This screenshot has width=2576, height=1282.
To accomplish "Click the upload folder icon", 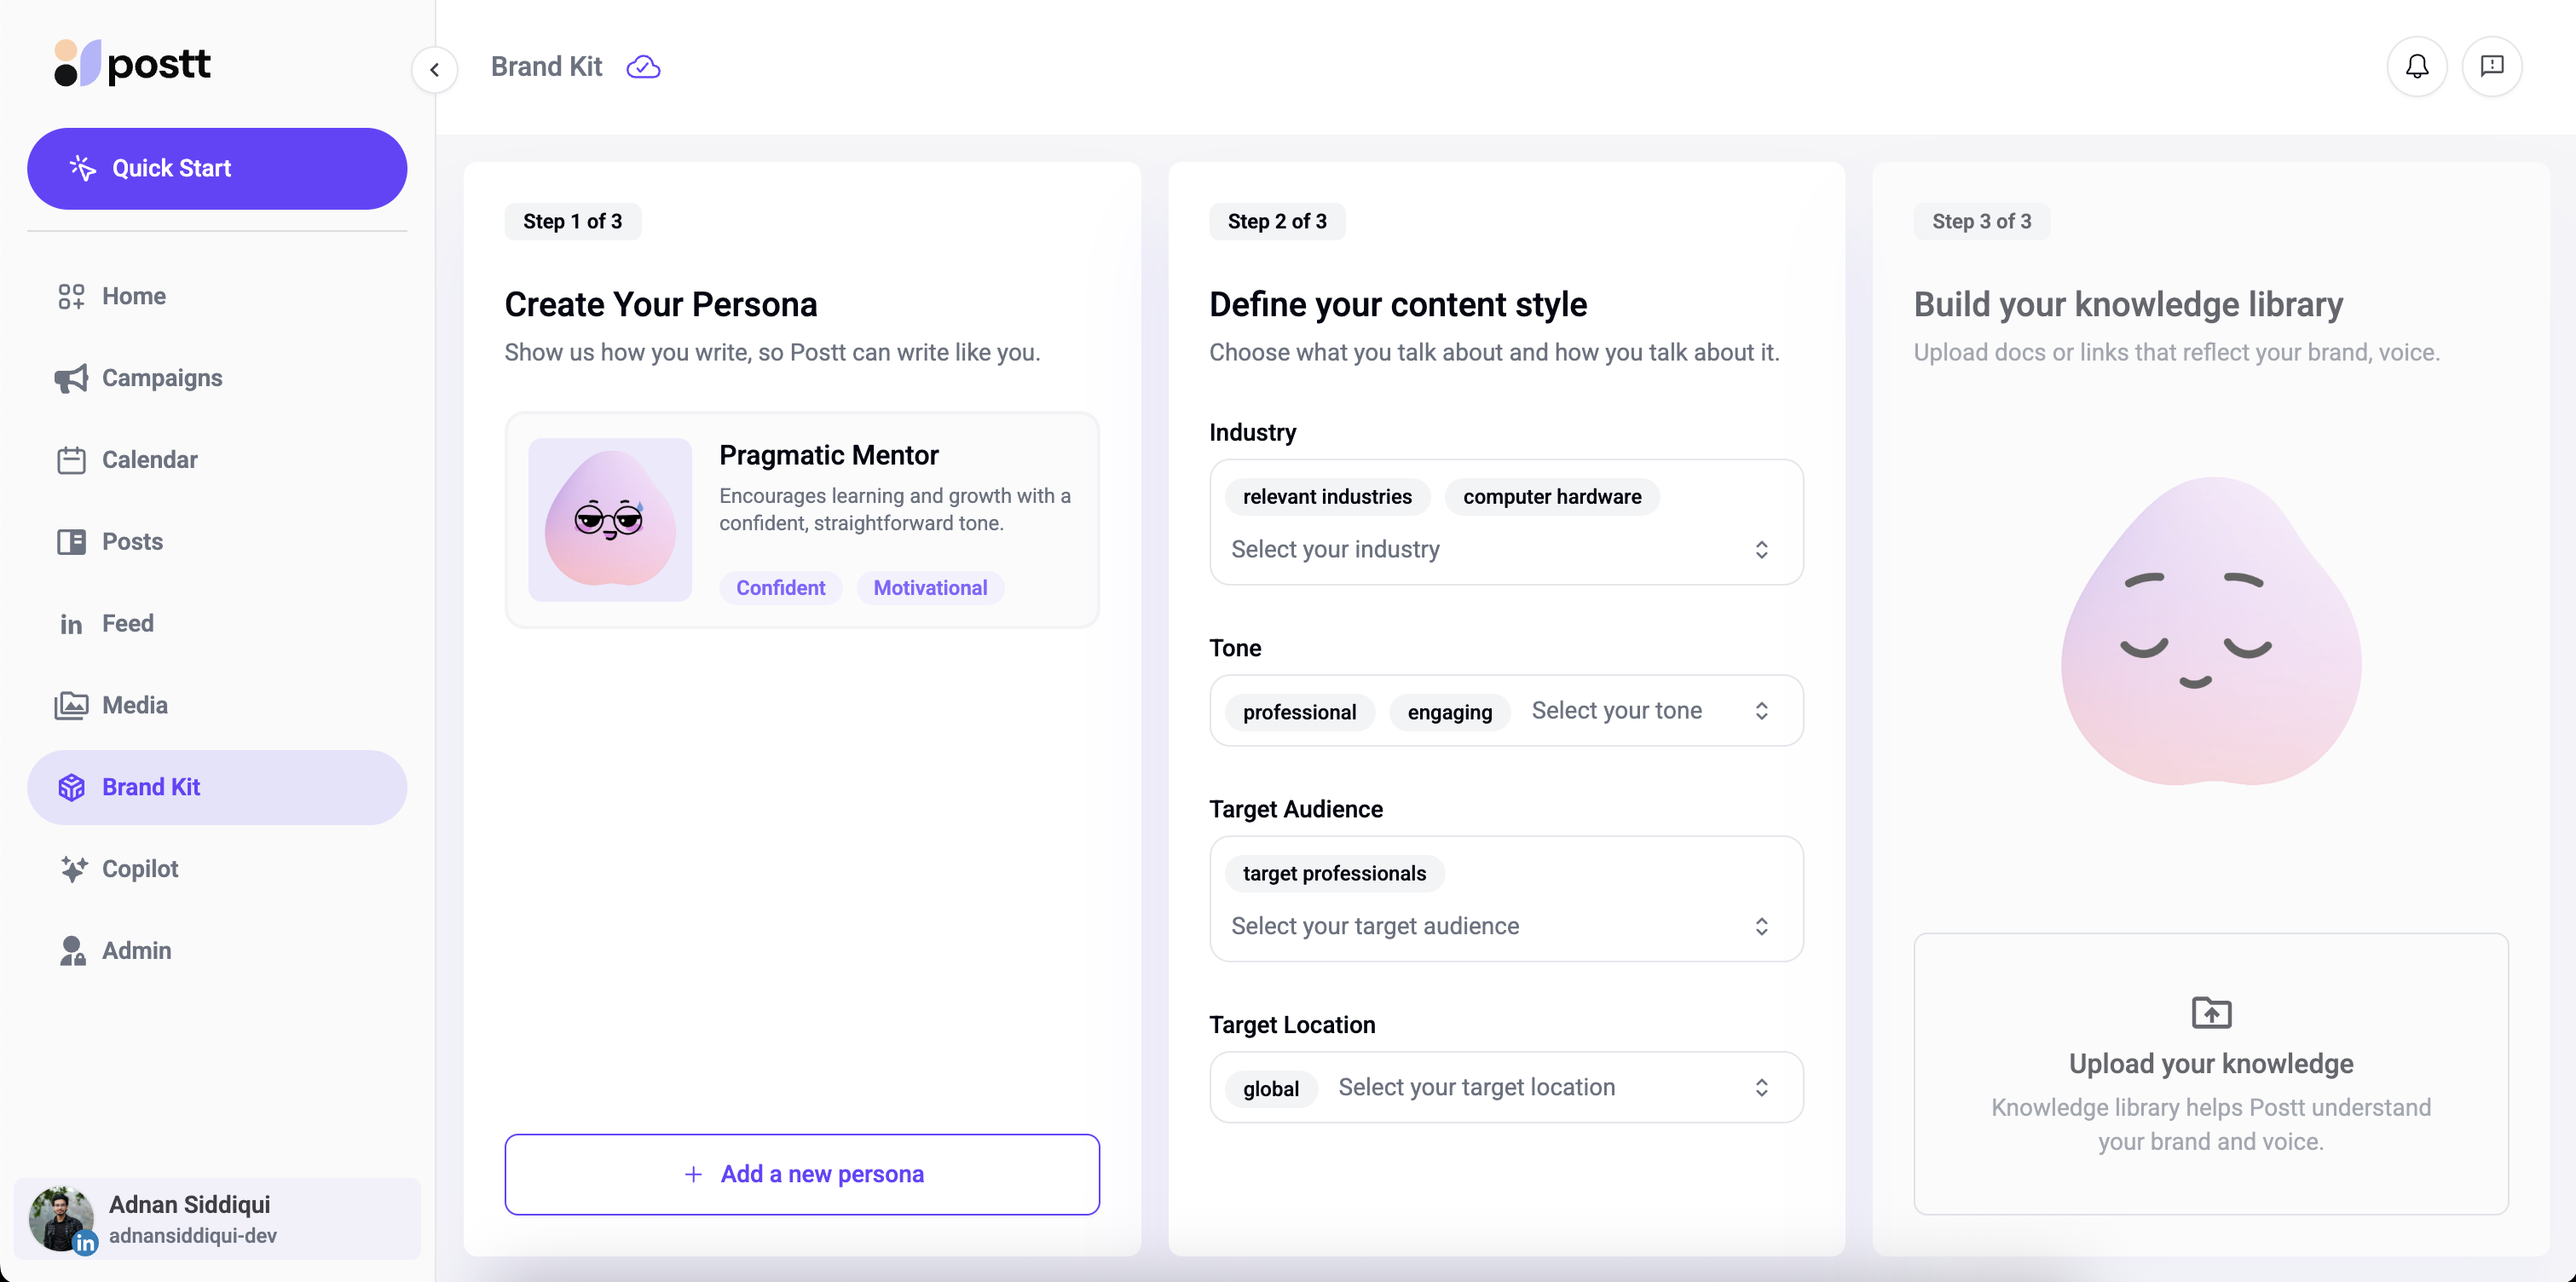I will coord(2210,1012).
